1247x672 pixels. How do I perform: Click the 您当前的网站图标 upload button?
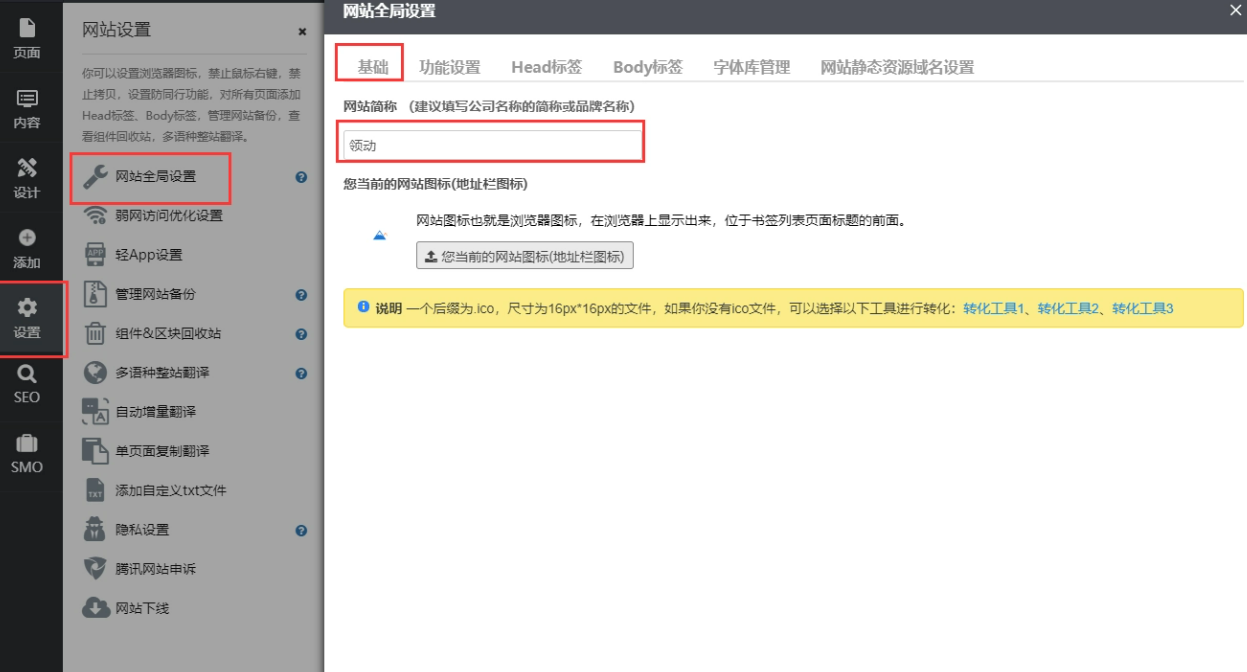point(525,256)
